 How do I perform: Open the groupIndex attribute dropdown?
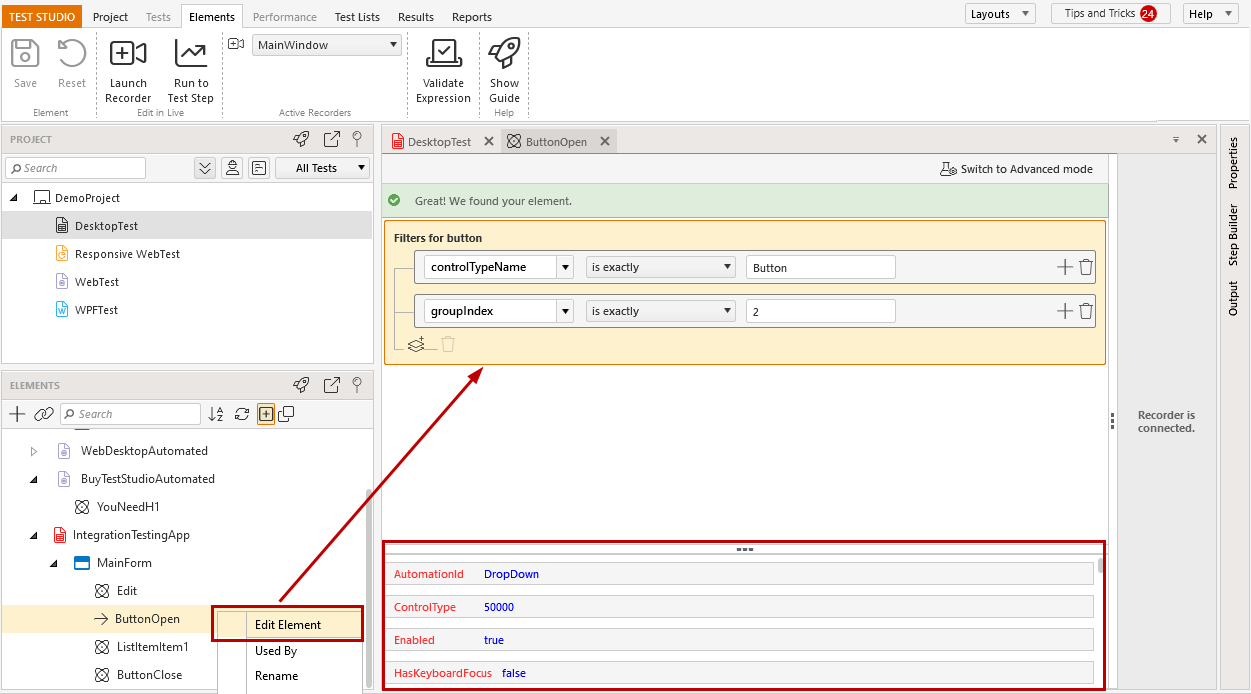point(566,311)
